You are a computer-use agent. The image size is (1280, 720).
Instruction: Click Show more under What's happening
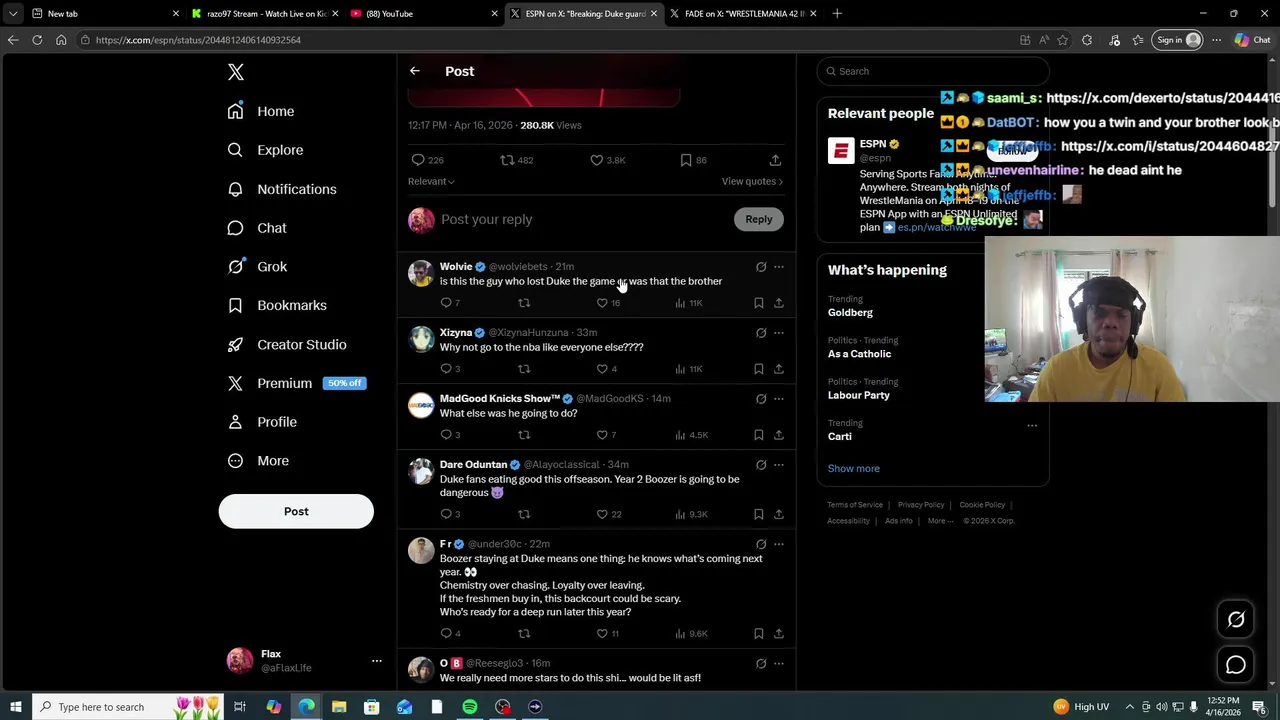point(854,468)
